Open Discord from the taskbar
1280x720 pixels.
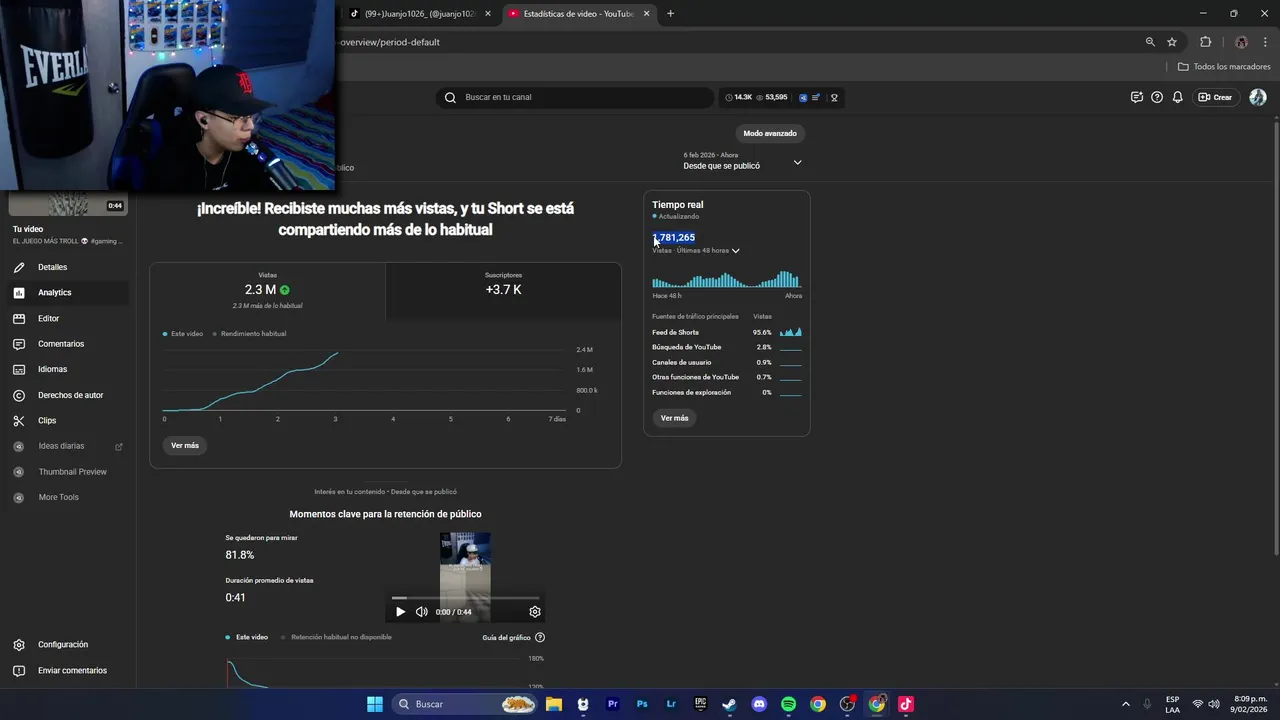click(x=759, y=704)
